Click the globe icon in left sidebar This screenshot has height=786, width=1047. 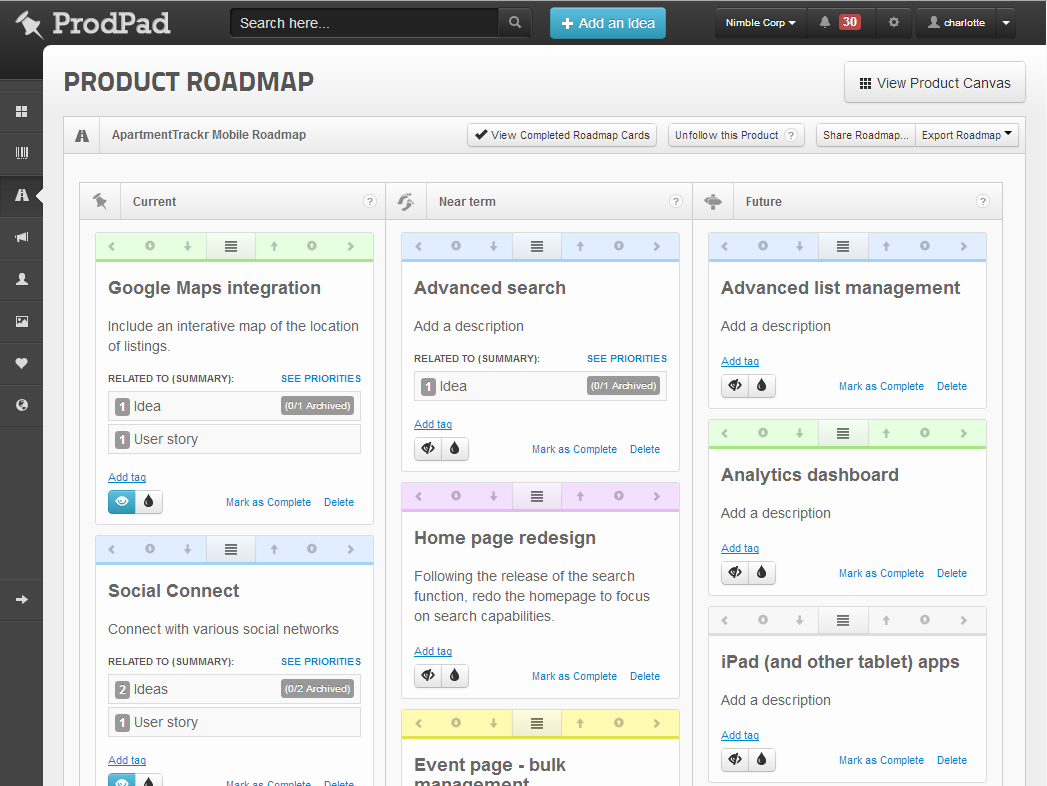tap(21, 406)
